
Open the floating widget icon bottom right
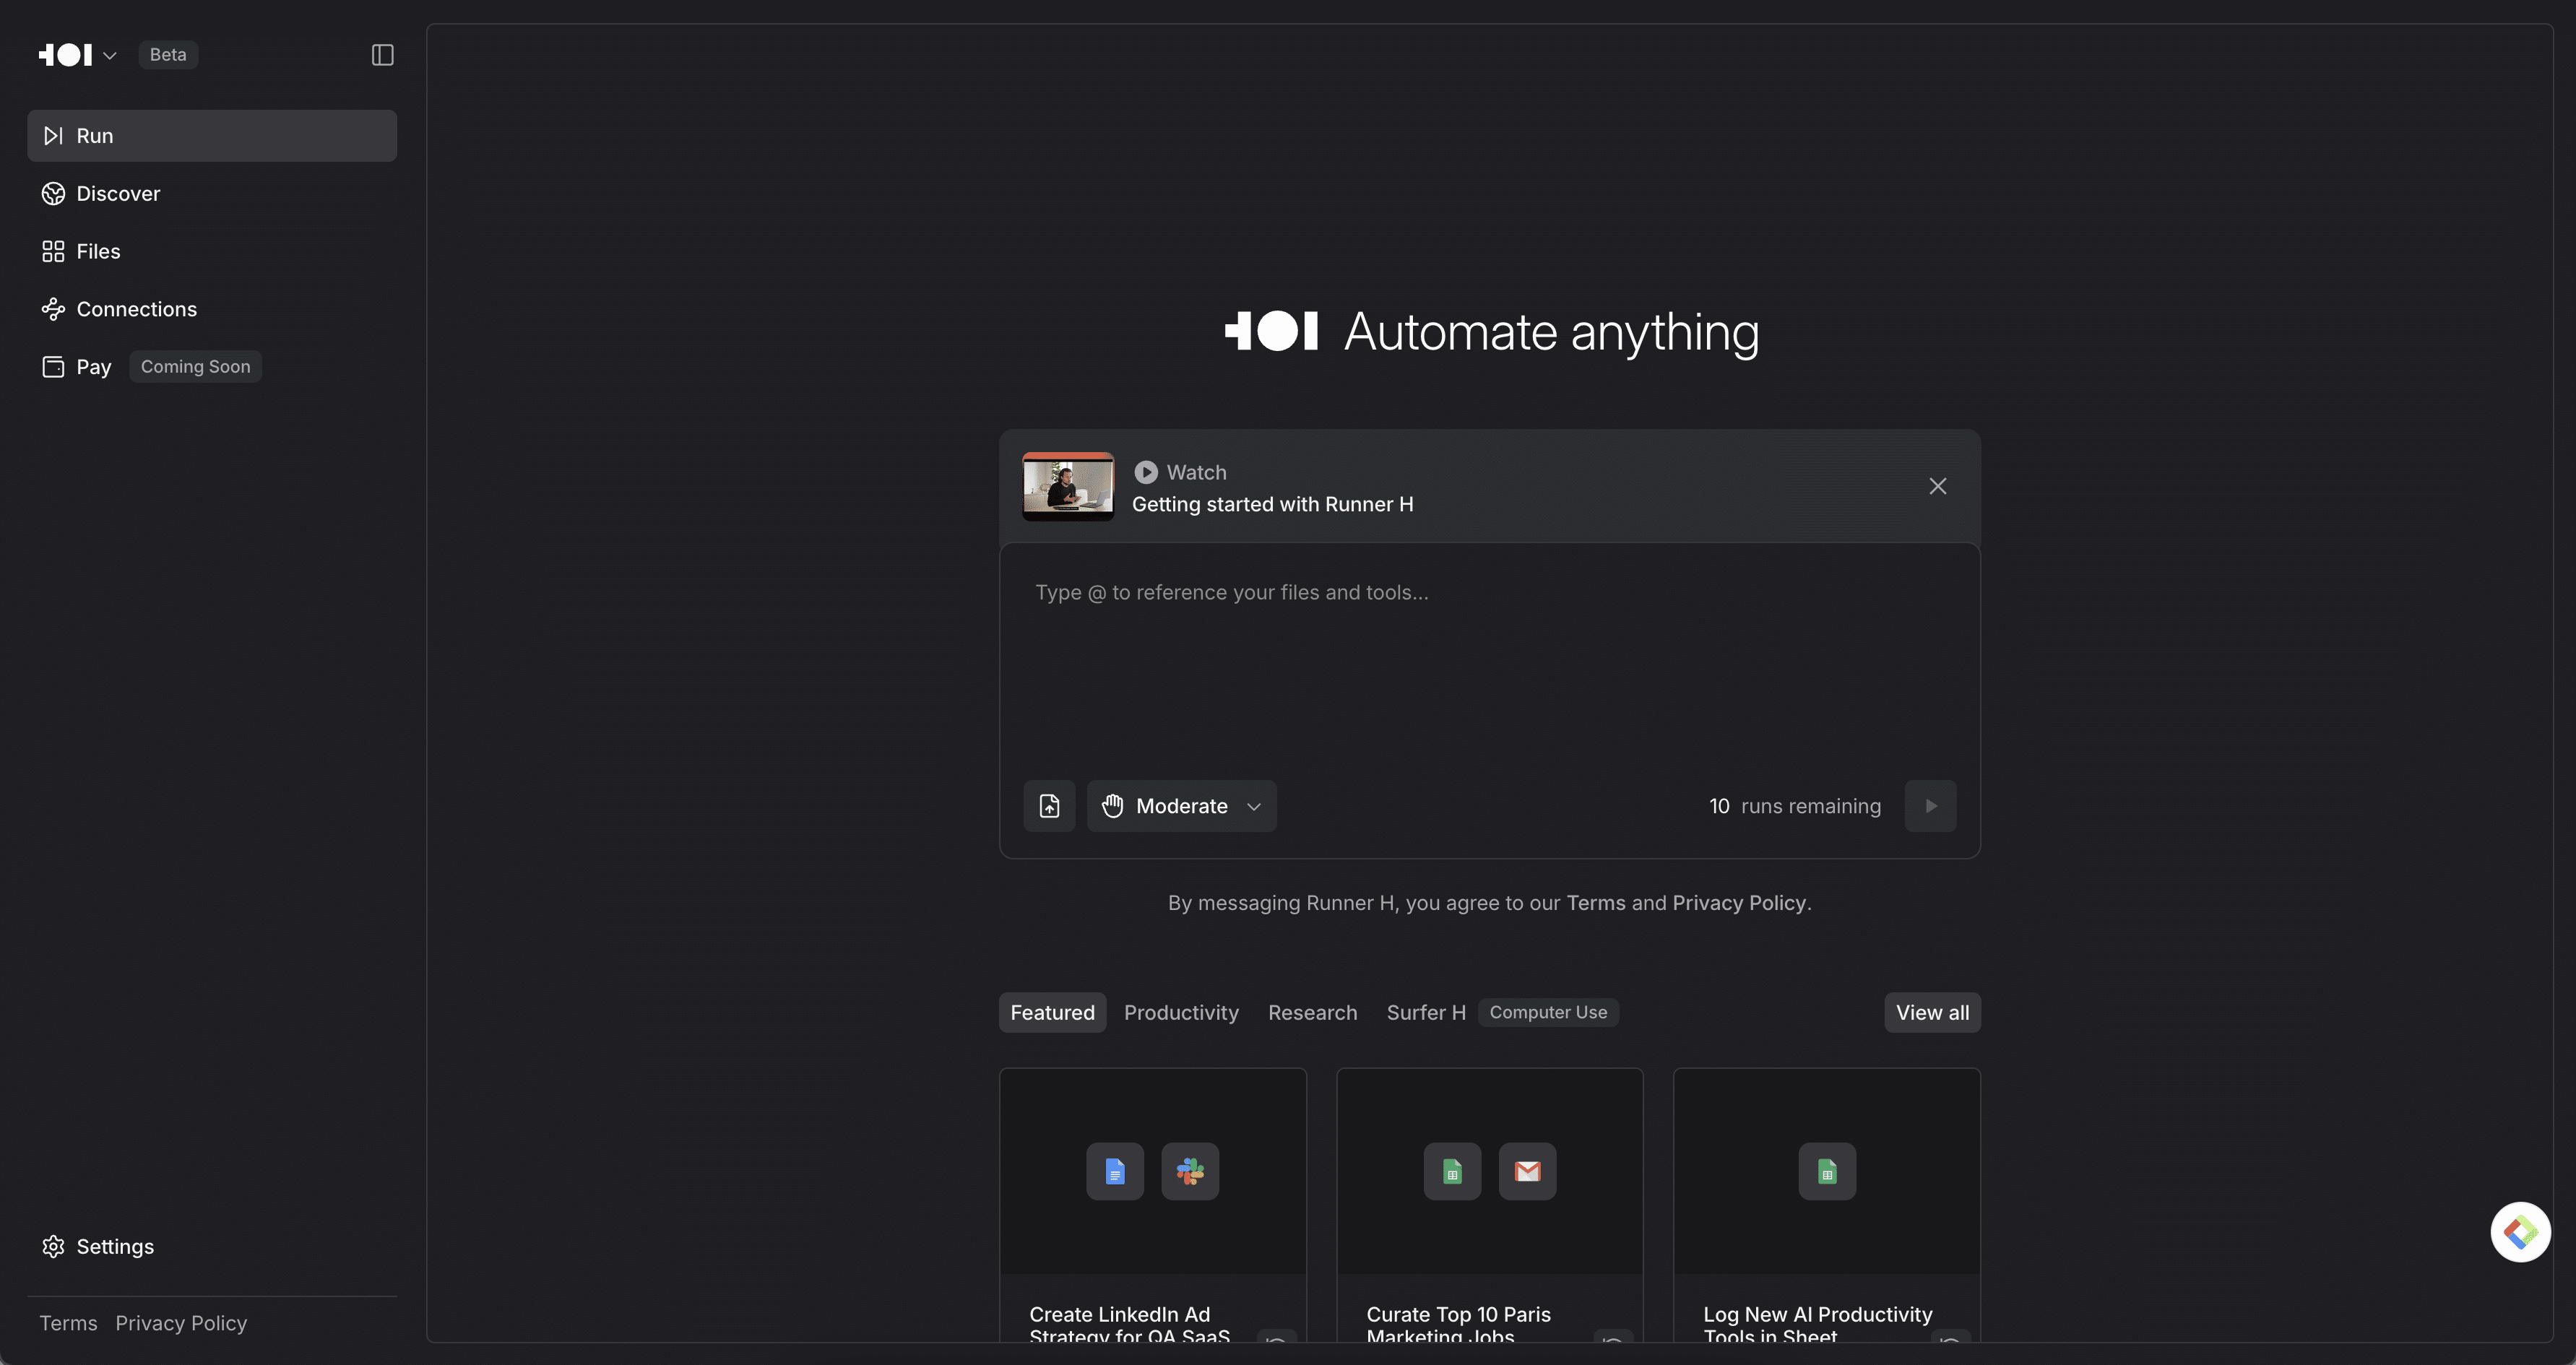coord(2520,1232)
